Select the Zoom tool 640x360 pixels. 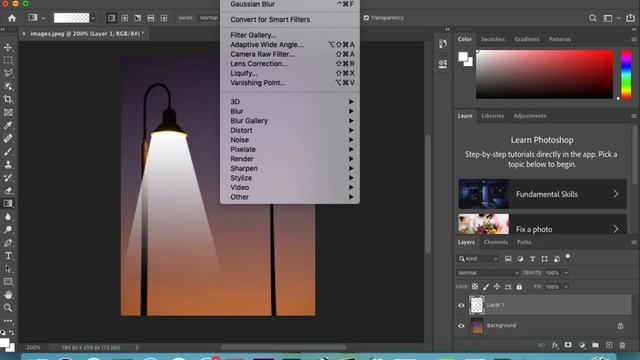pyautogui.click(x=8, y=308)
